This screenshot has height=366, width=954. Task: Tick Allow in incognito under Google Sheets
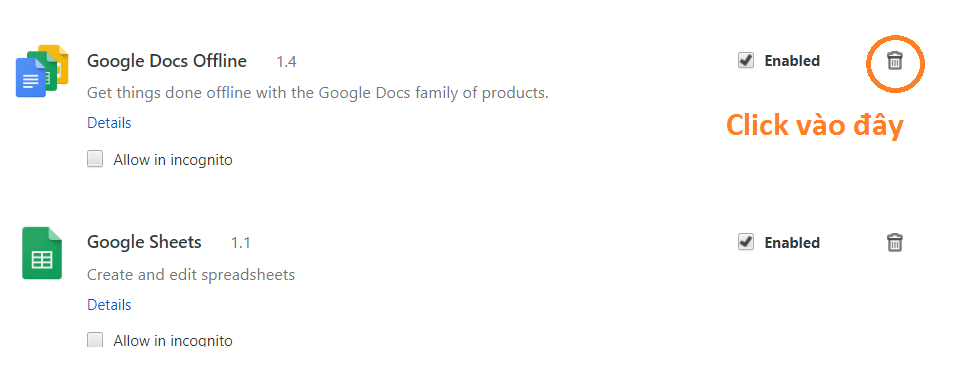click(x=95, y=339)
